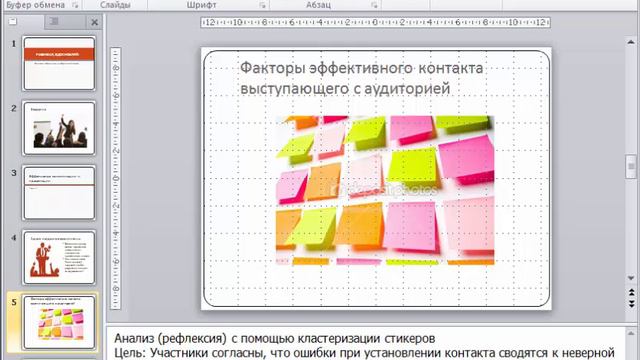Click the 'Абзац' ribbon group label
The width and height of the screenshot is (640, 360).
[x=318, y=5]
